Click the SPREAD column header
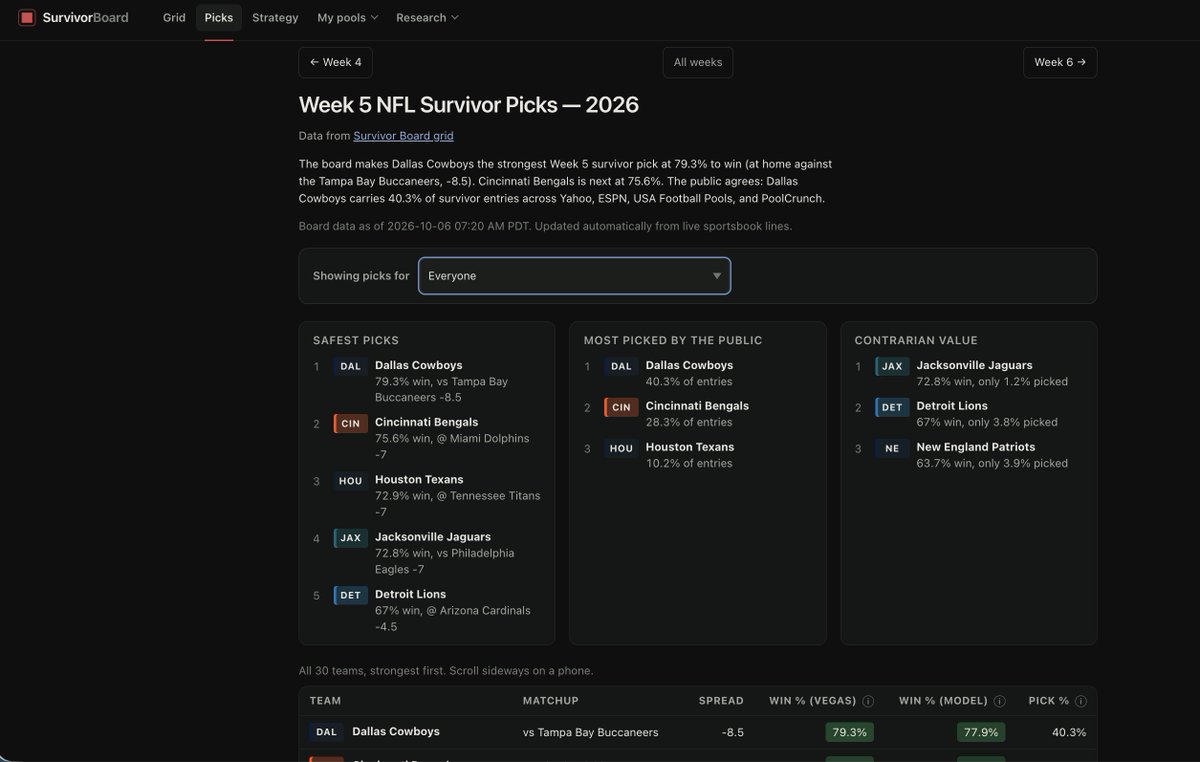The height and width of the screenshot is (762, 1200). (721, 701)
